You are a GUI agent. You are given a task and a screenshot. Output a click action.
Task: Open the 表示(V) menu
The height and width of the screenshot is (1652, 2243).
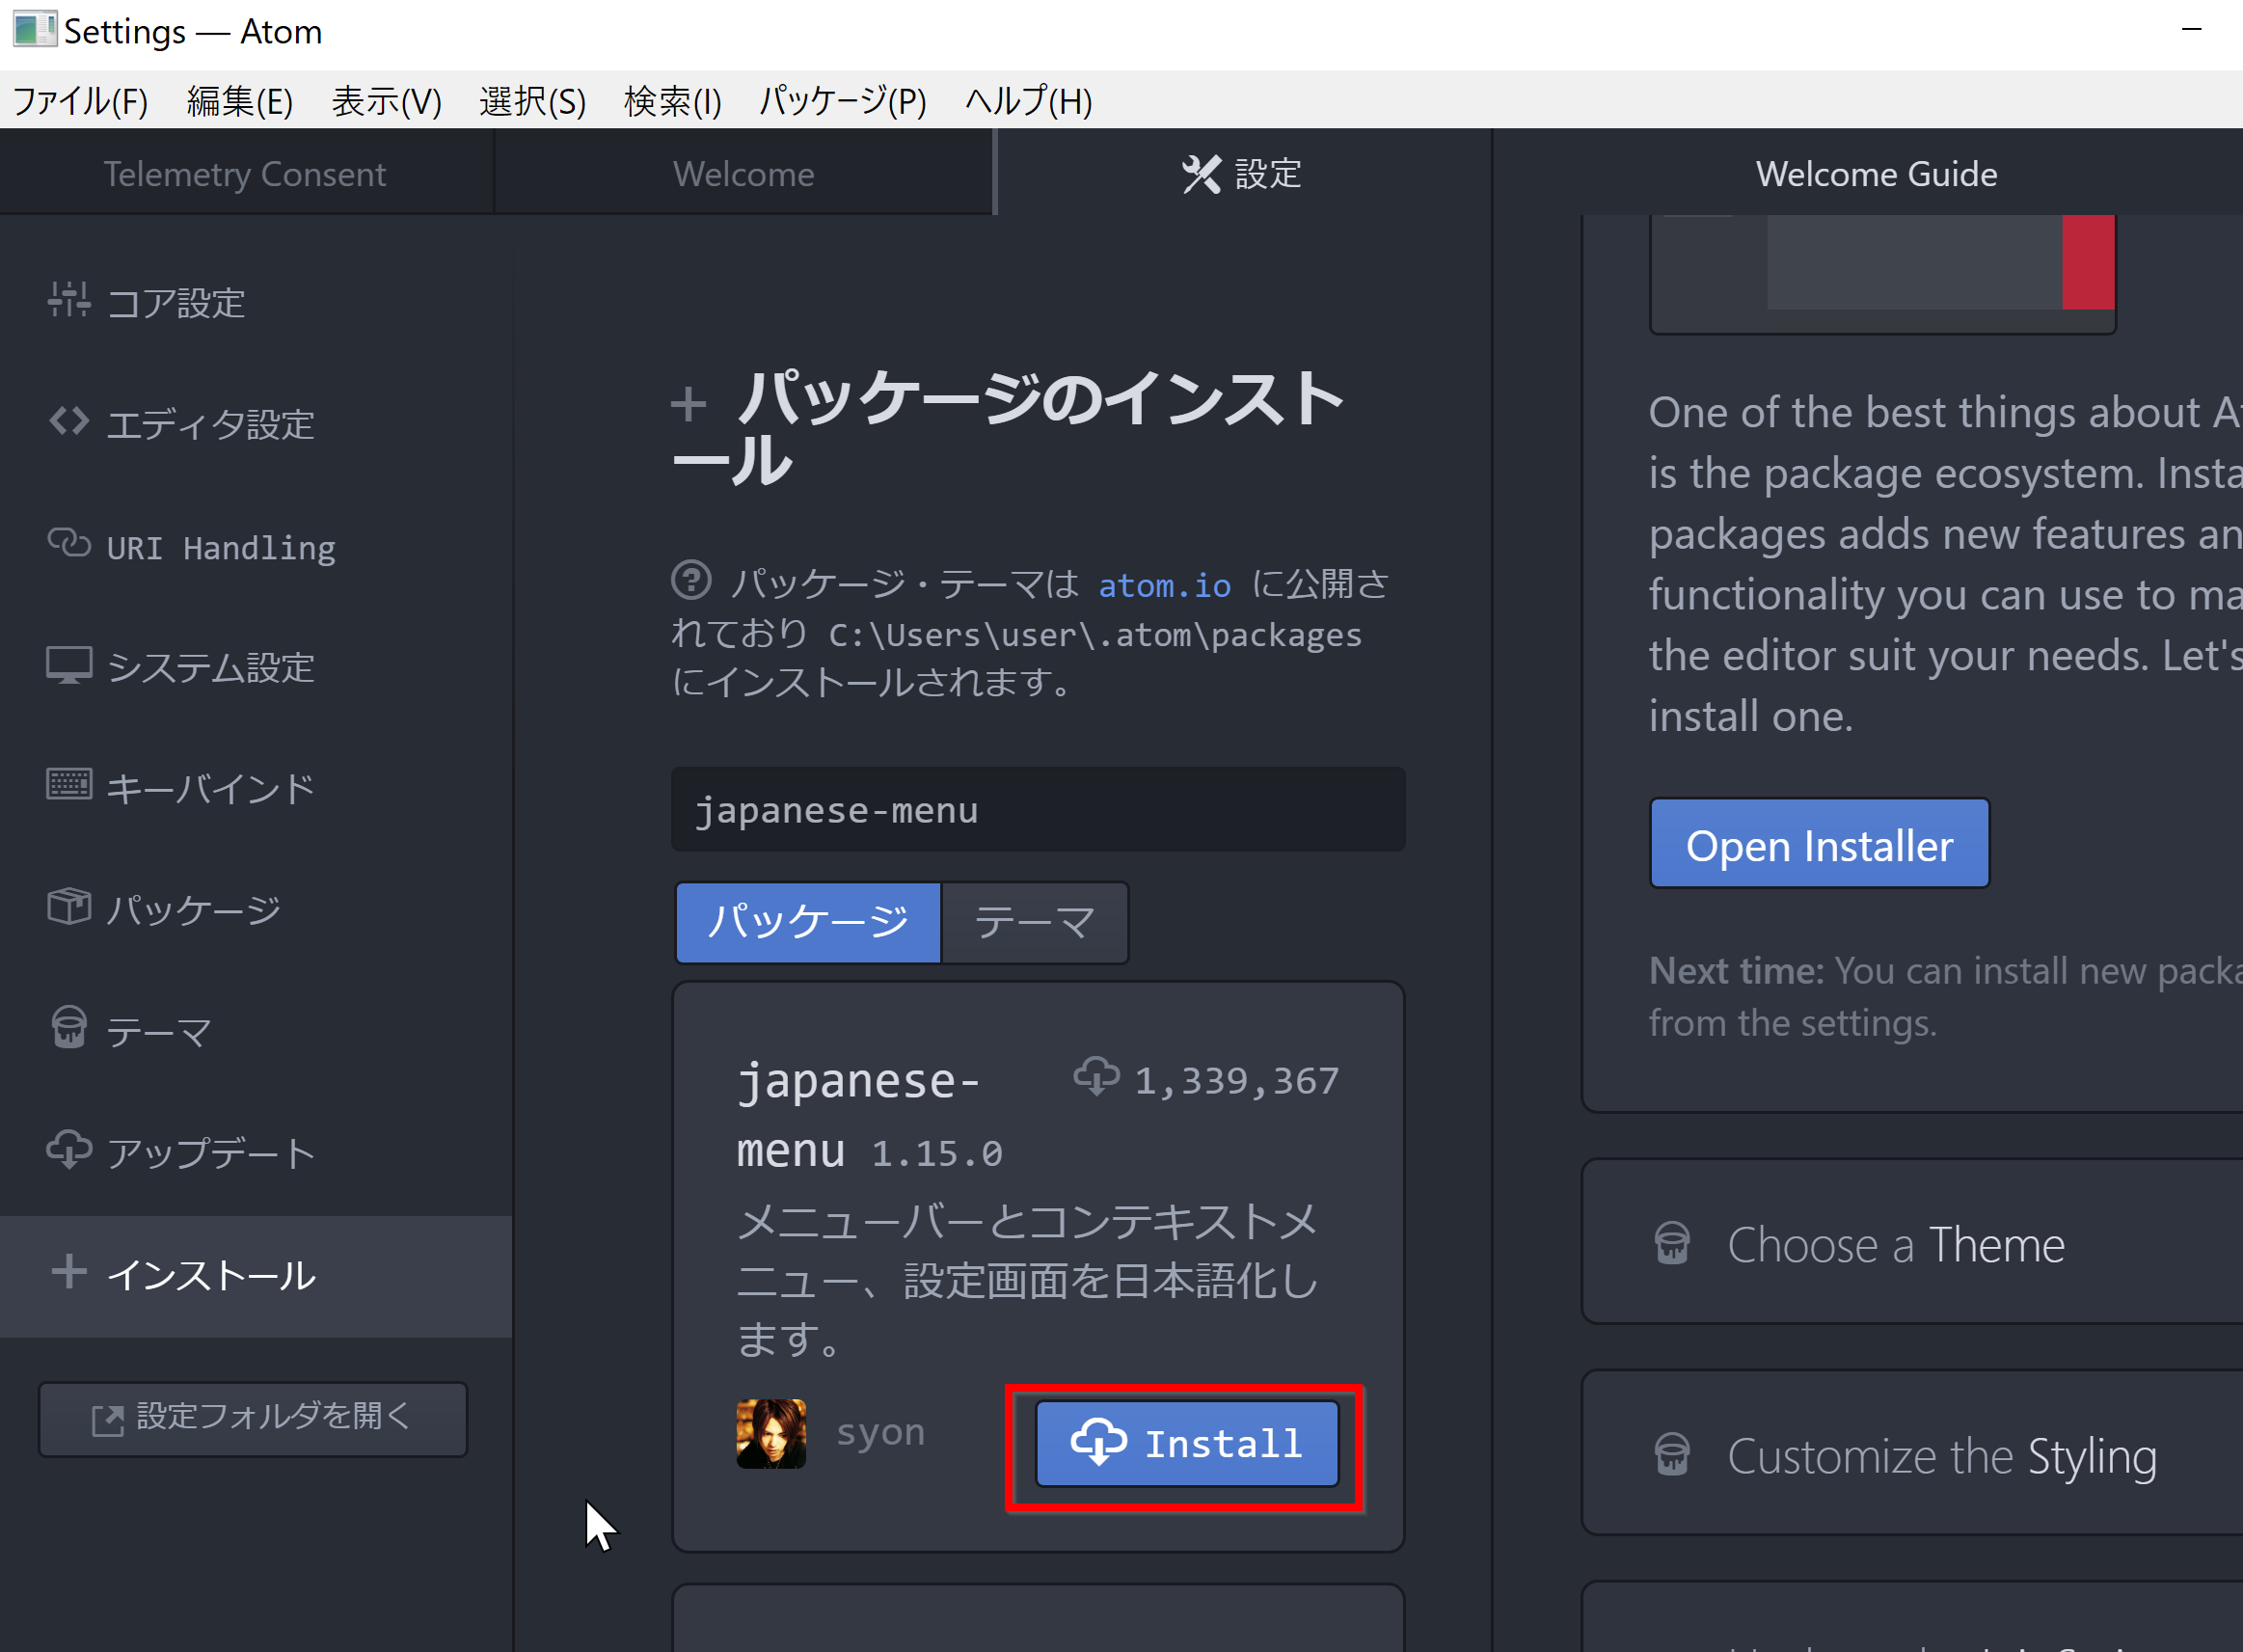(387, 101)
